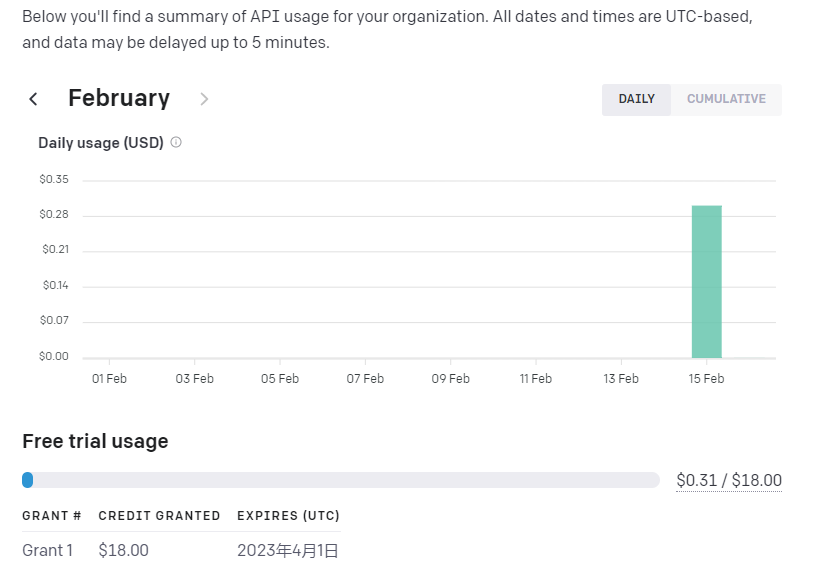Click the CREDIT GRANTED column header

(159, 516)
